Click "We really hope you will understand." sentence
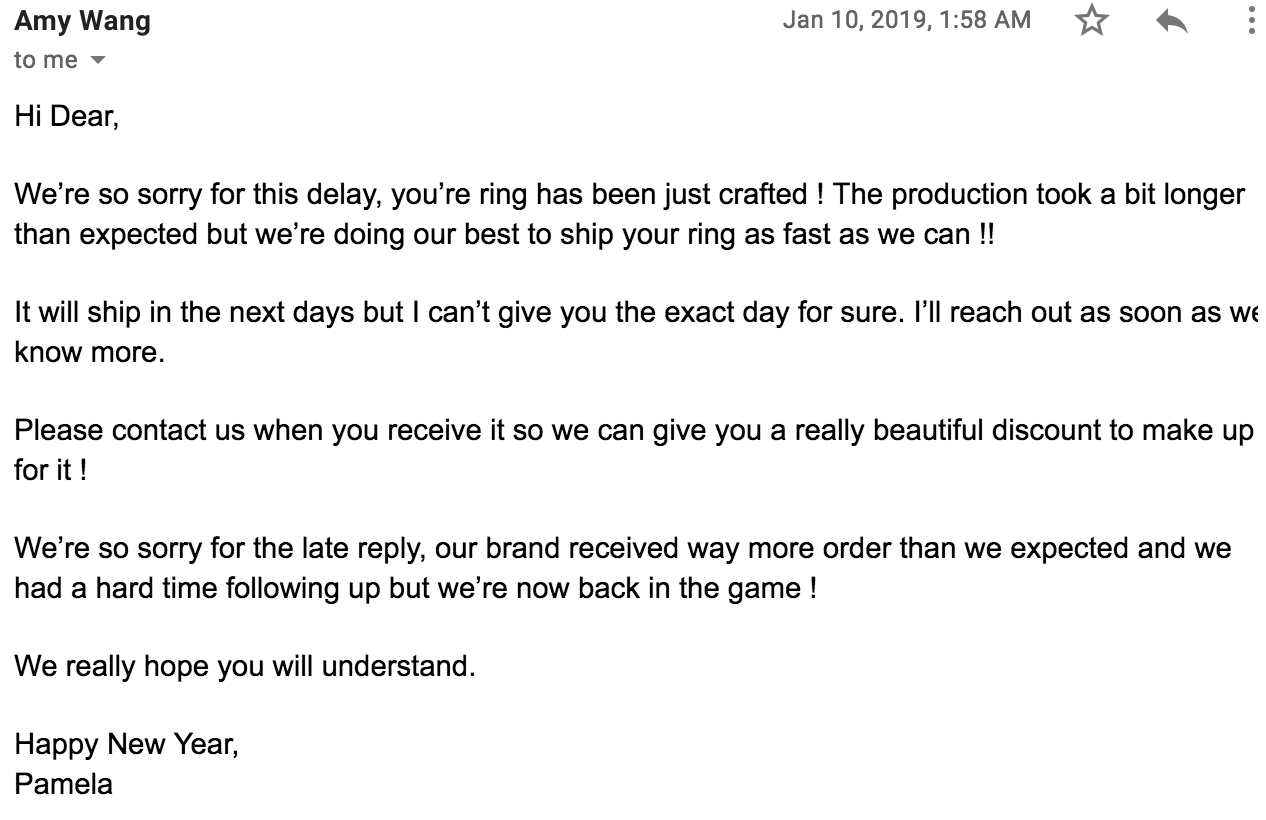1266x820 pixels. click(245, 666)
